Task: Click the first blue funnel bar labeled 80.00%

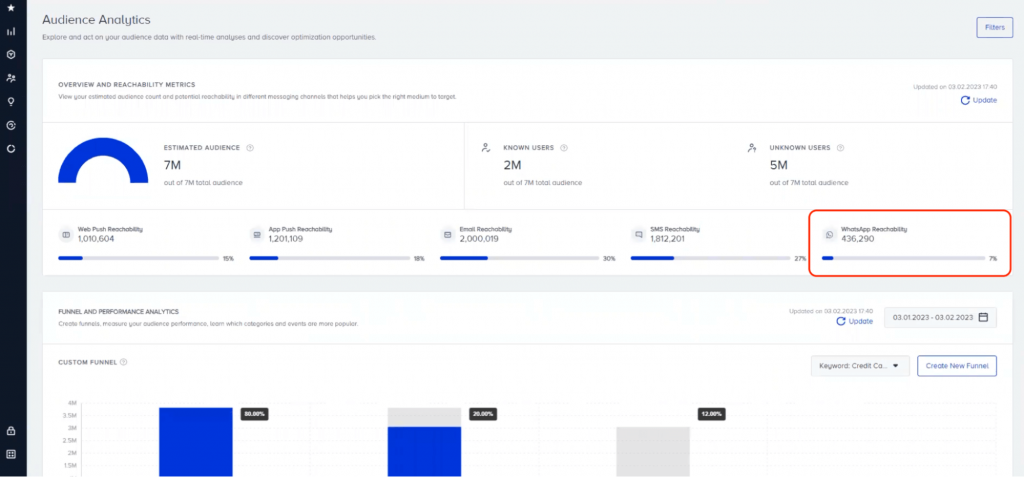Action: [x=196, y=440]
